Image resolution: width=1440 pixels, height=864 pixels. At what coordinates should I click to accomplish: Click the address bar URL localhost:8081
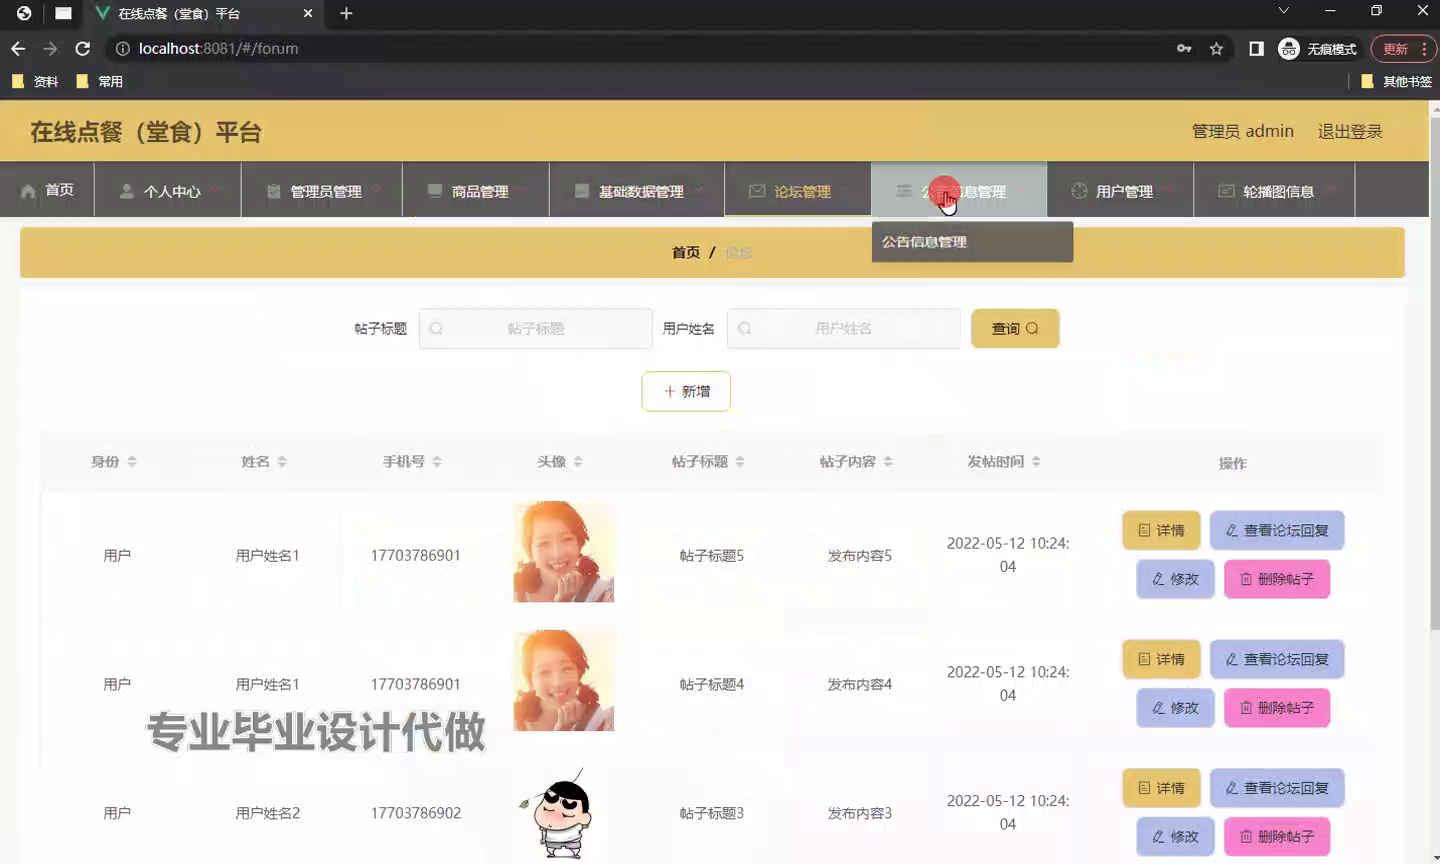click(x=218, y=48)
